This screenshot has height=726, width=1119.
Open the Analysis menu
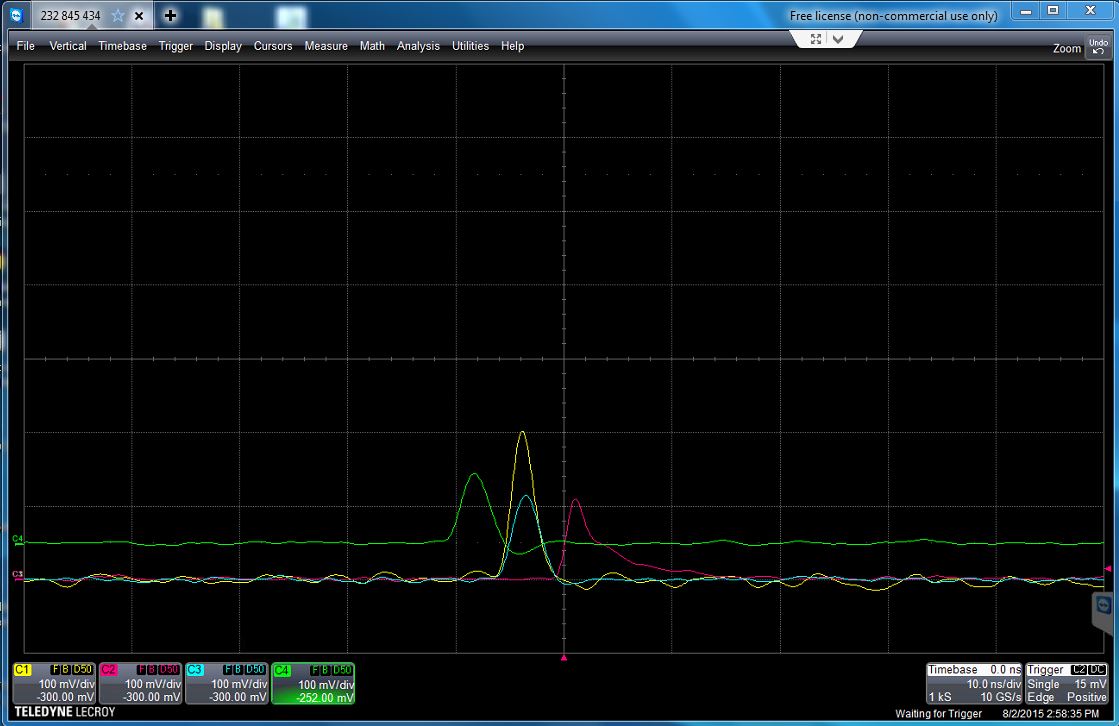click(418, 46)
